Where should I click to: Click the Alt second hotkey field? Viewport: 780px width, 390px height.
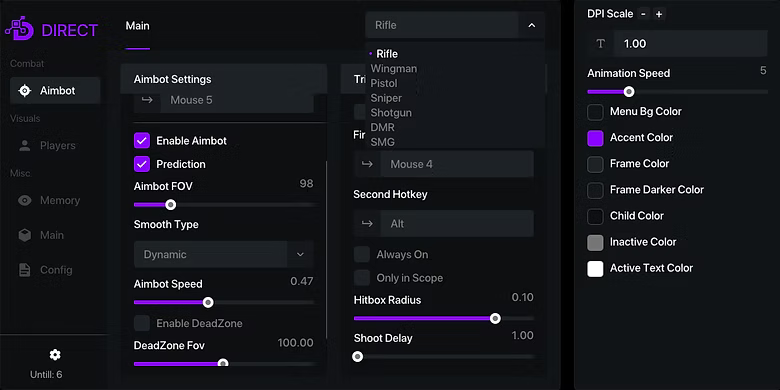444,224
